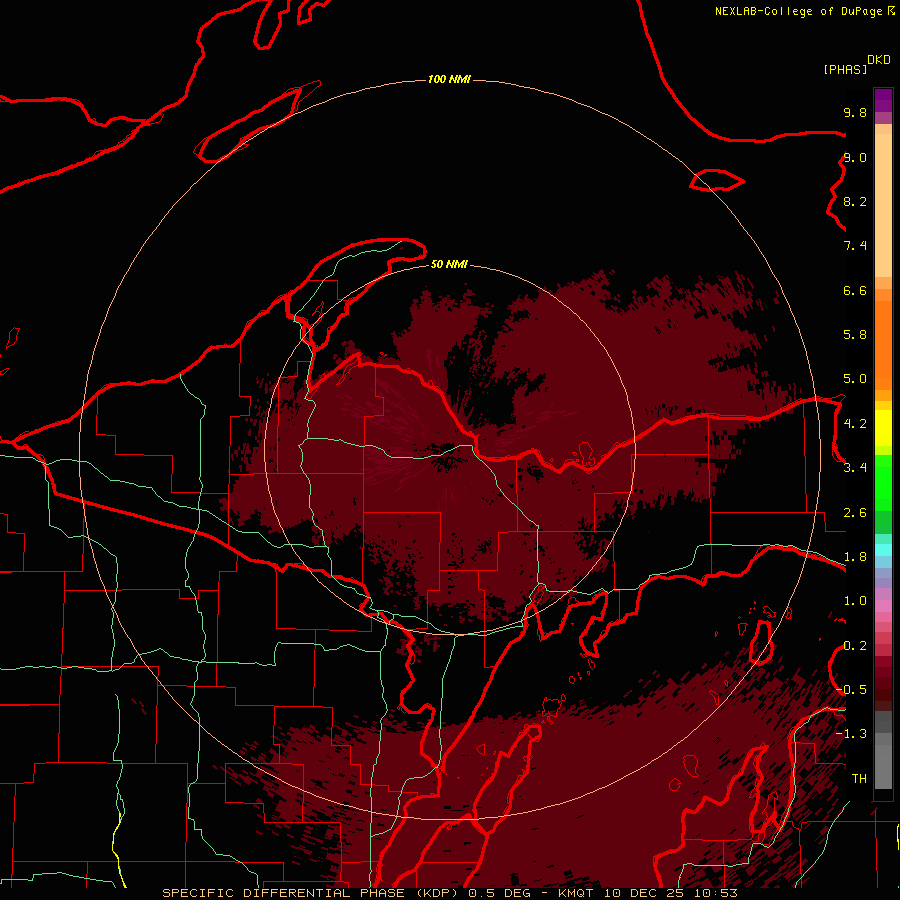Click the 10:53 timestamp text
This screenshot has width=900, height=900.
715,893
